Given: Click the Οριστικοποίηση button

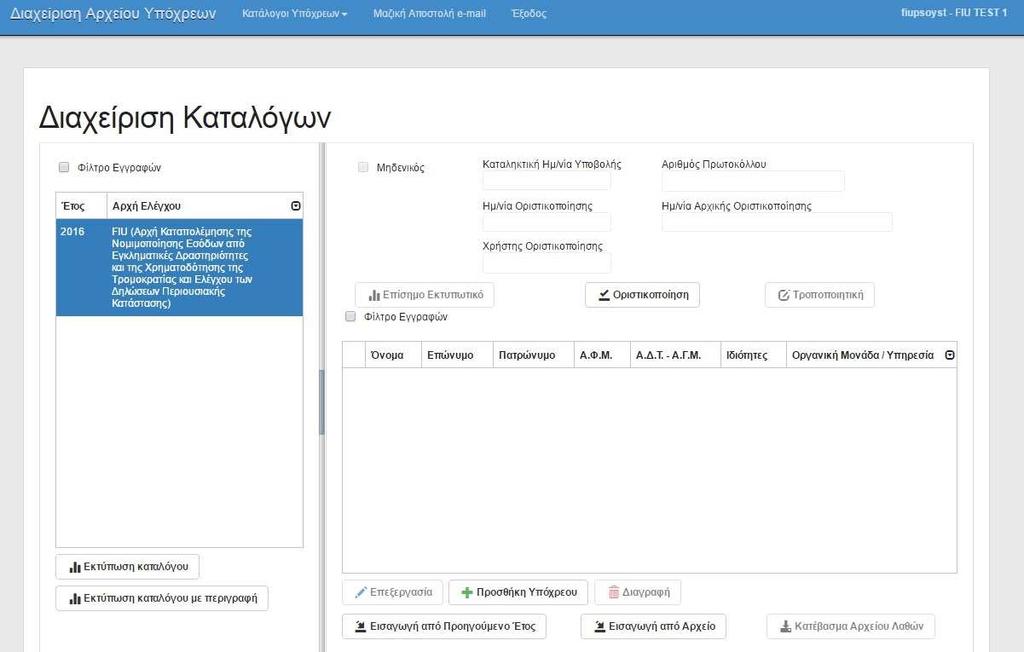Looking at the screenshot, I should point(642,295).
